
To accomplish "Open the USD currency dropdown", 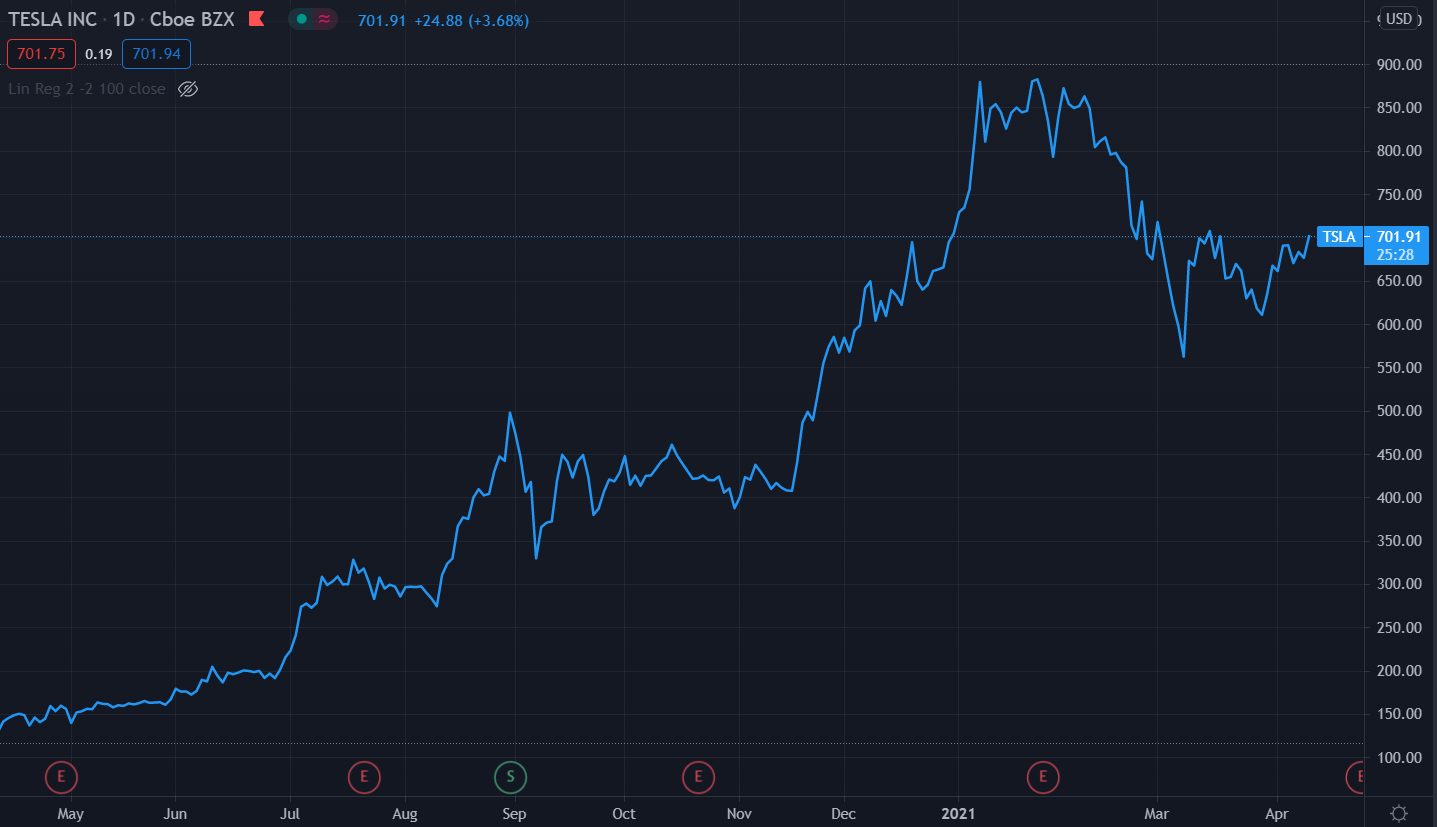I will pyautogui.click(x=1399, y=19).
